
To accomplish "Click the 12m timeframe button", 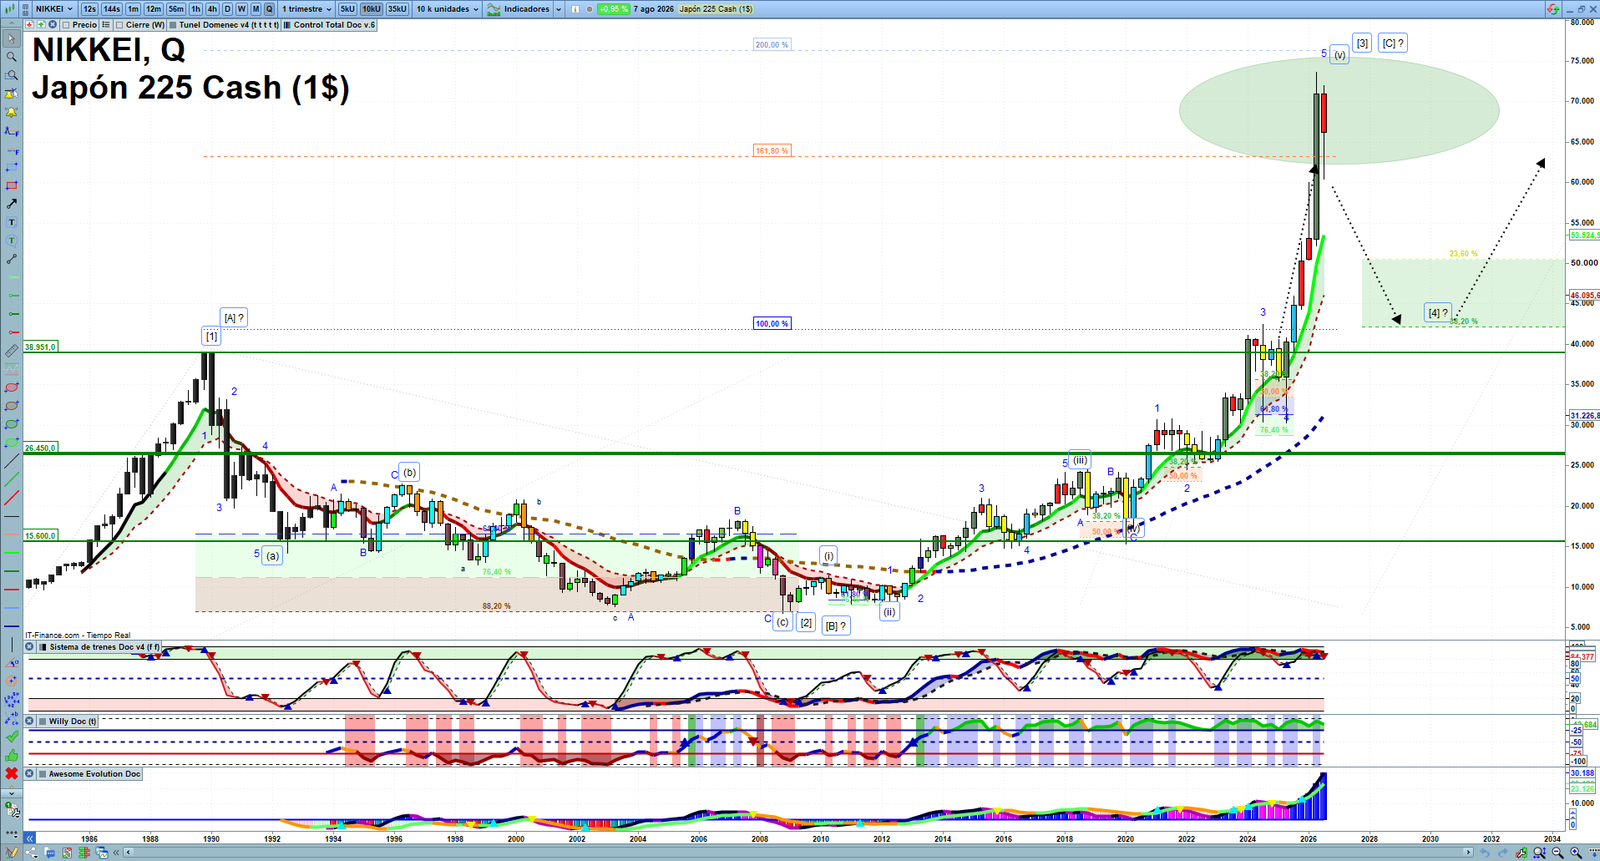I will (153, 9).
